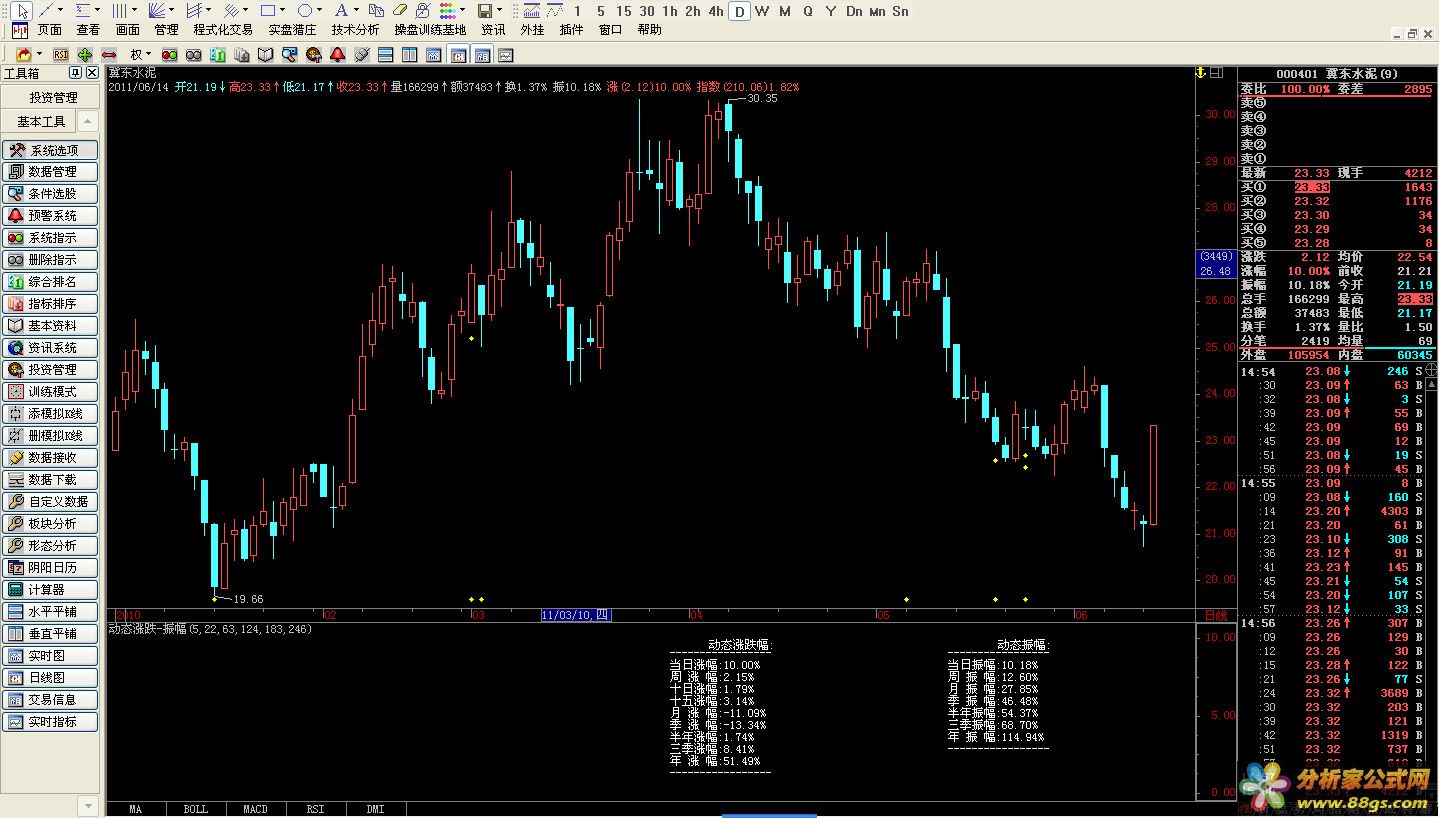This screenshot has height=818, width=1439.
Task: Click the green cross move icon
Action: tap(85, 55)
